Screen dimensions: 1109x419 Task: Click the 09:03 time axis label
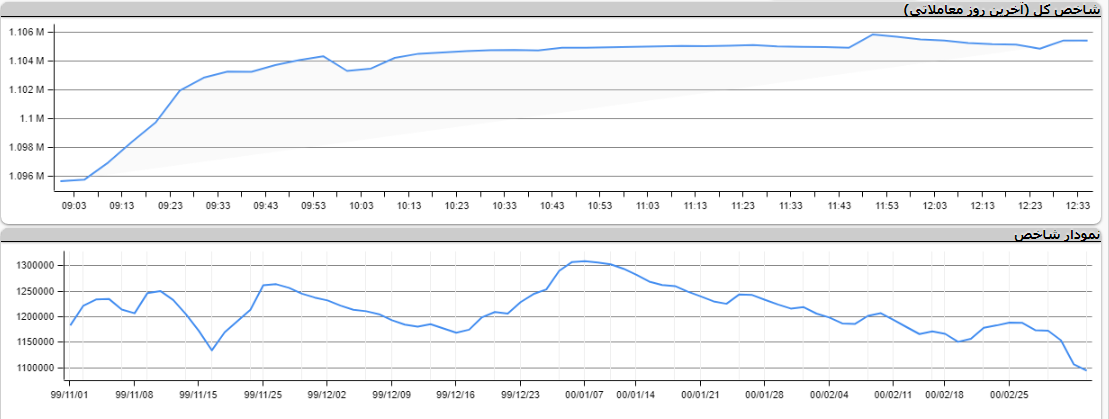pos(74,205)
